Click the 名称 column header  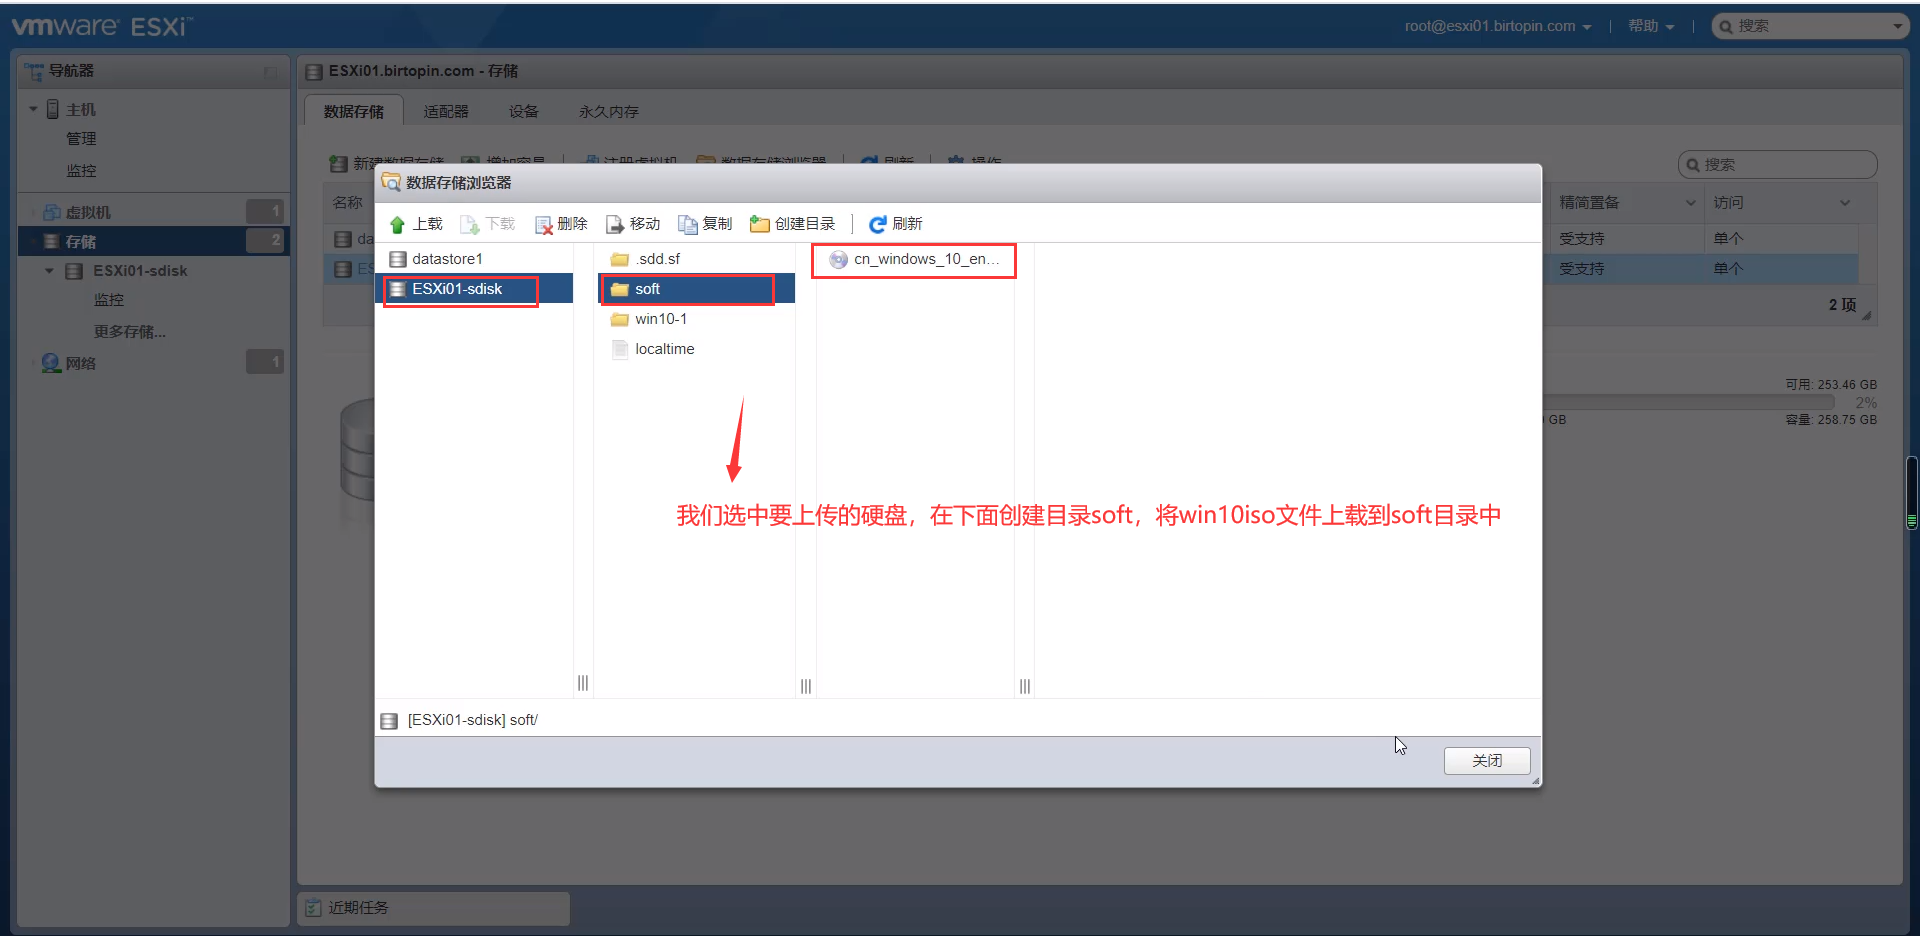[347, 203]
